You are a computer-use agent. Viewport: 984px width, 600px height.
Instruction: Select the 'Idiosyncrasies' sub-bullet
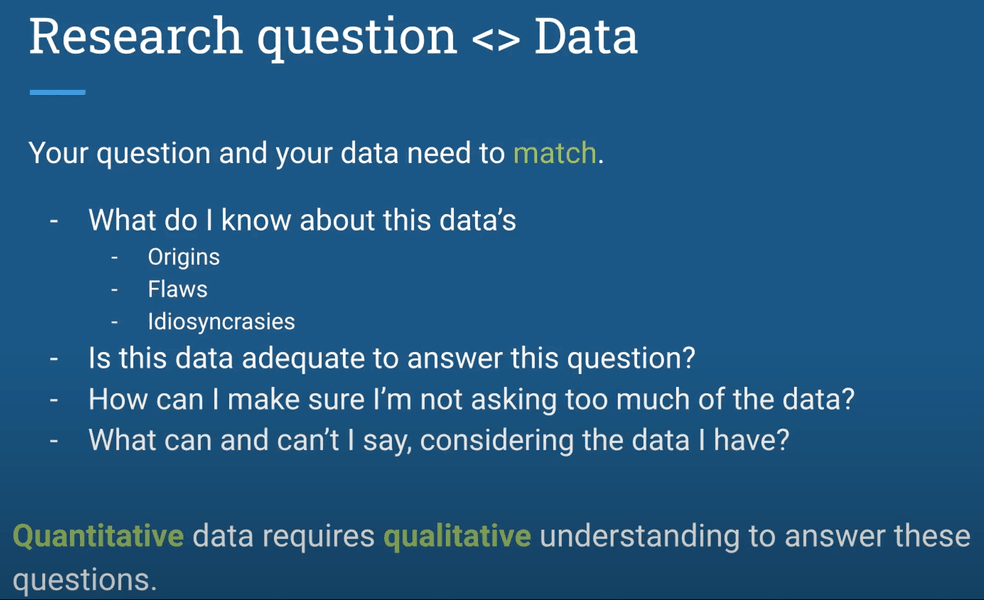click(221, 322)
